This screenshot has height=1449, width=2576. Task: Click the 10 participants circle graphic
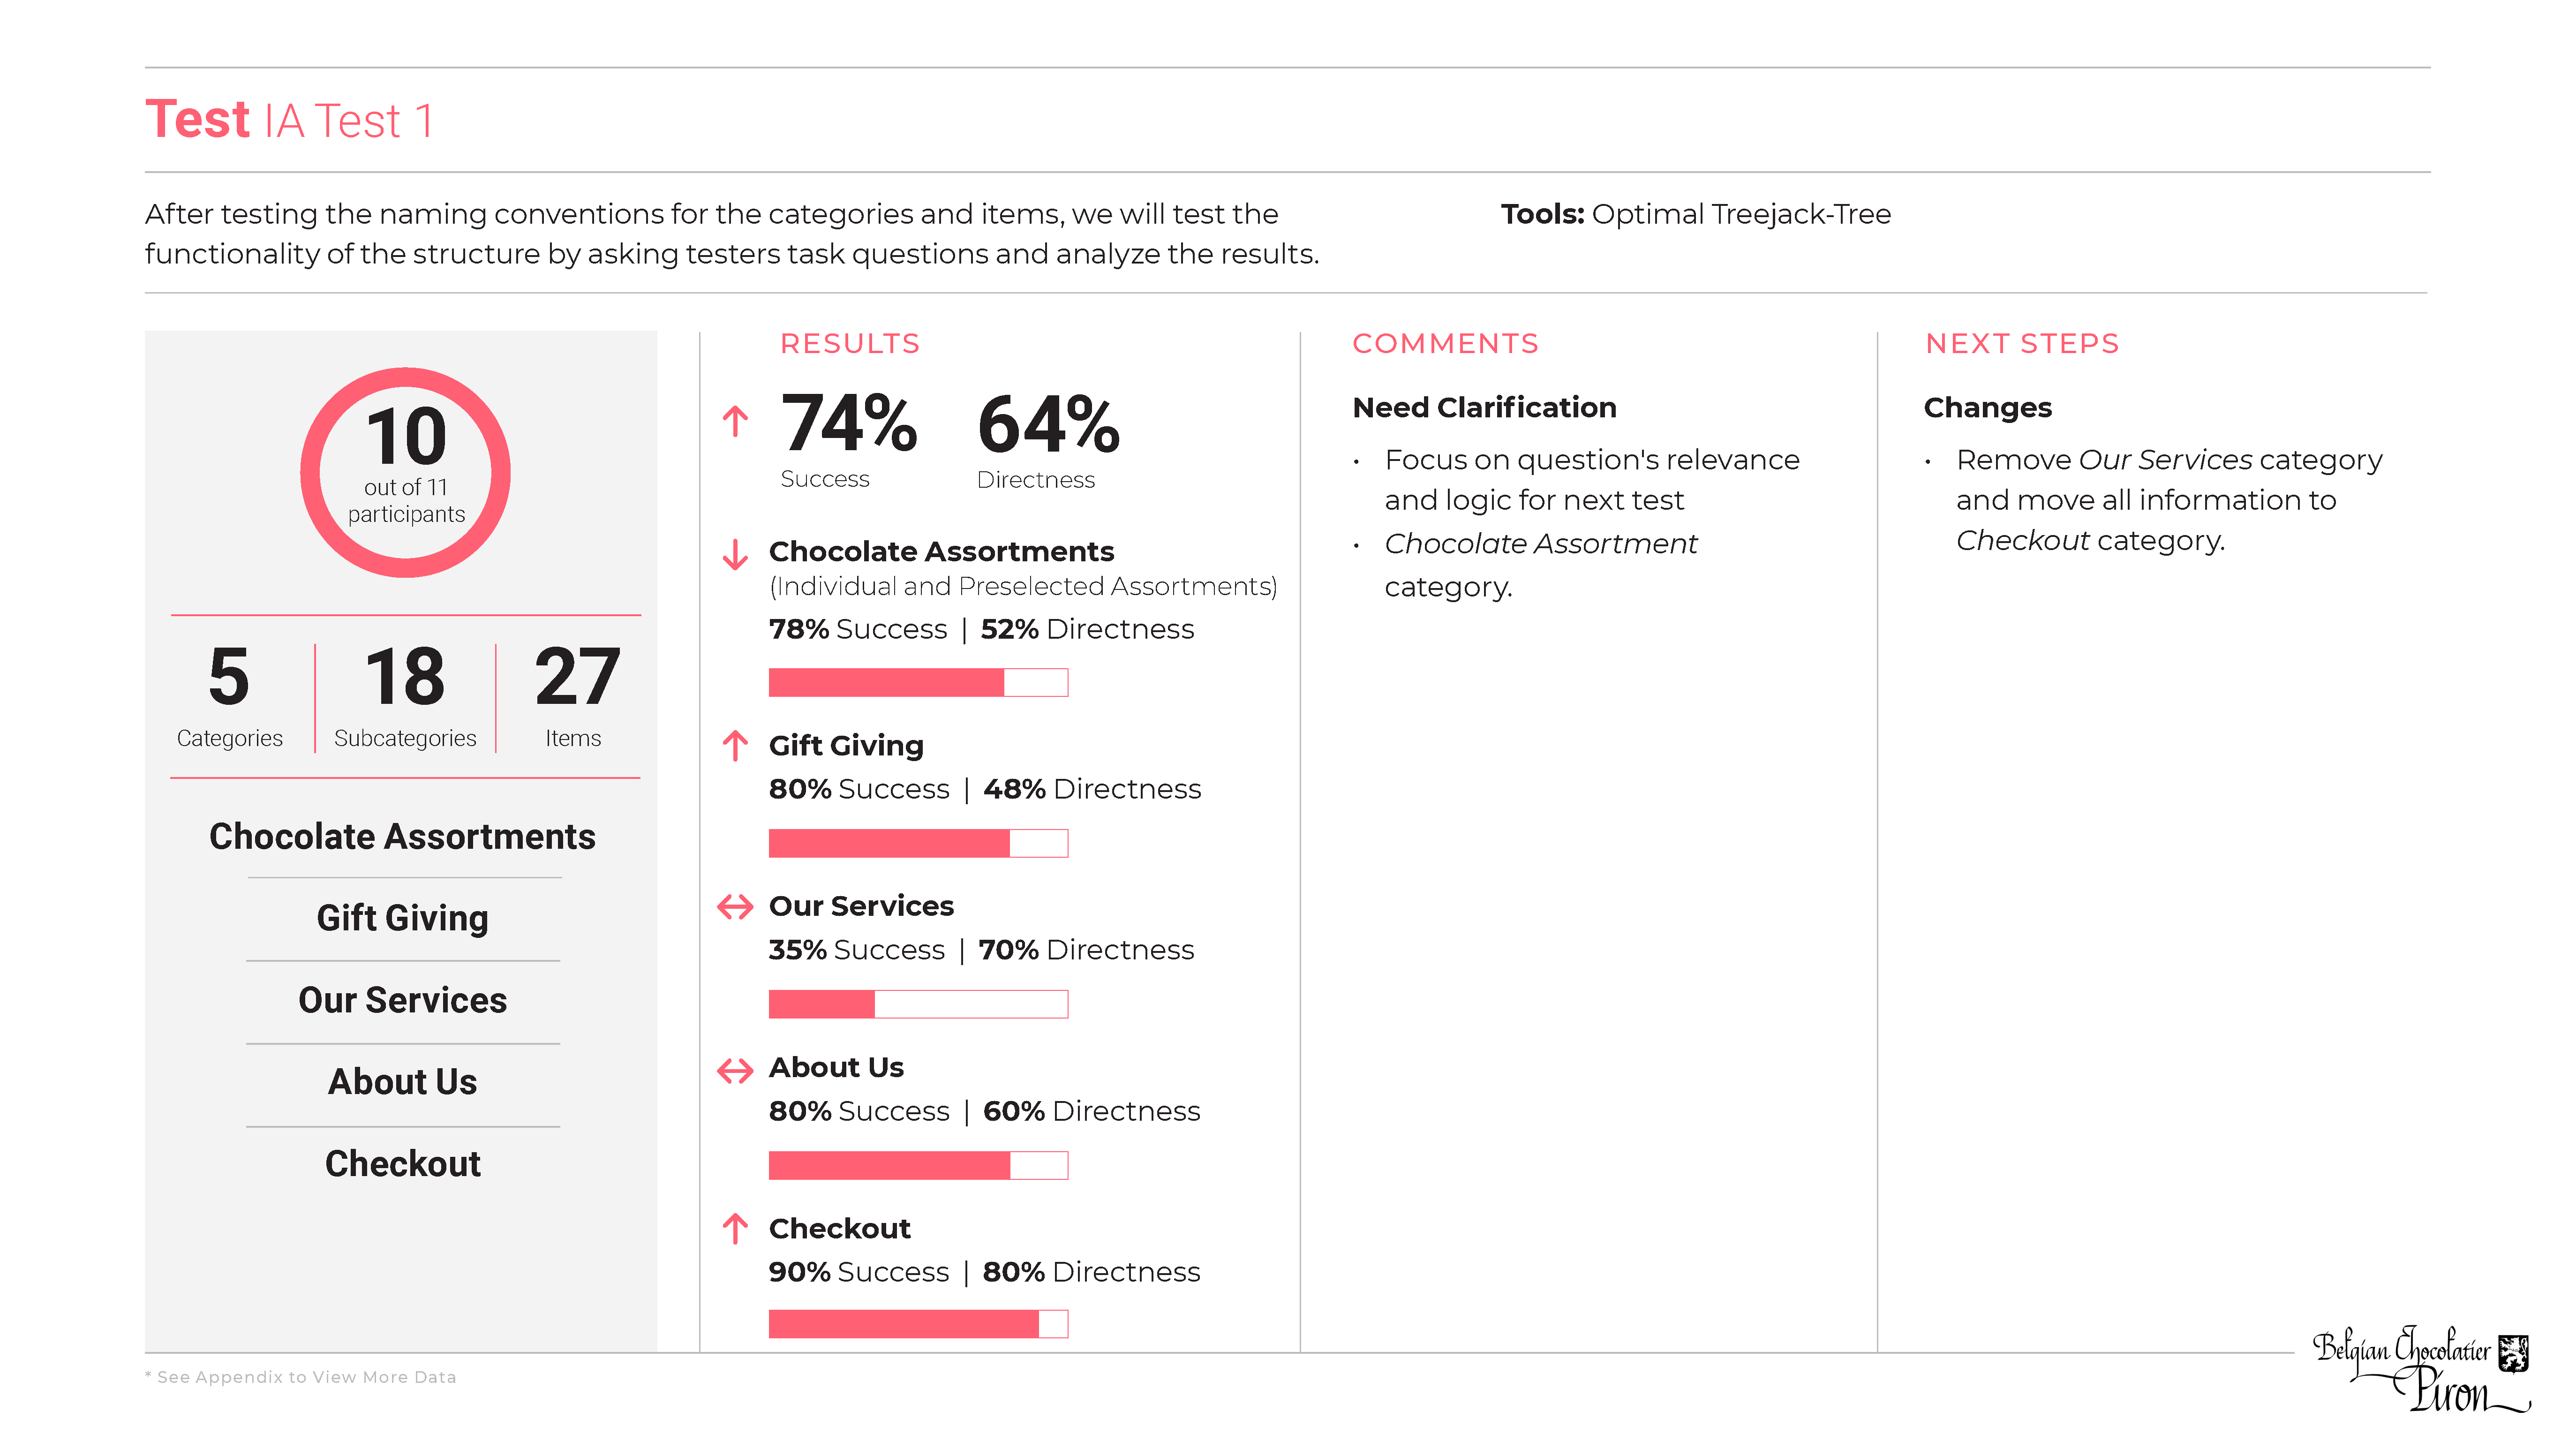pyautogui.click(x=405, y=472)
